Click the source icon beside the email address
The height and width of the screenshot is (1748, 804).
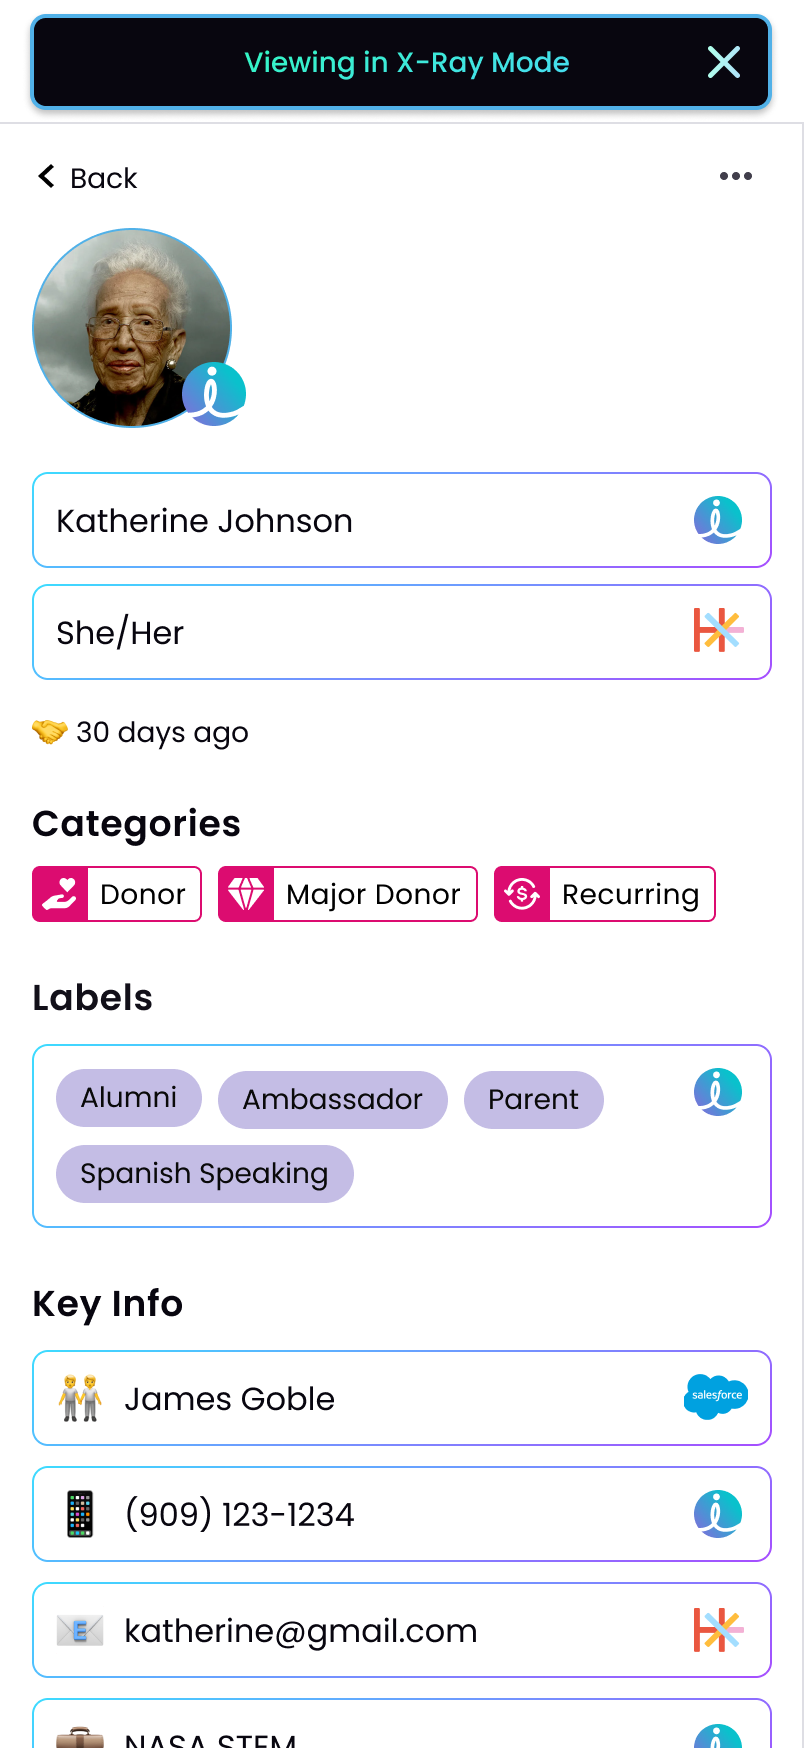[718, 1630]
